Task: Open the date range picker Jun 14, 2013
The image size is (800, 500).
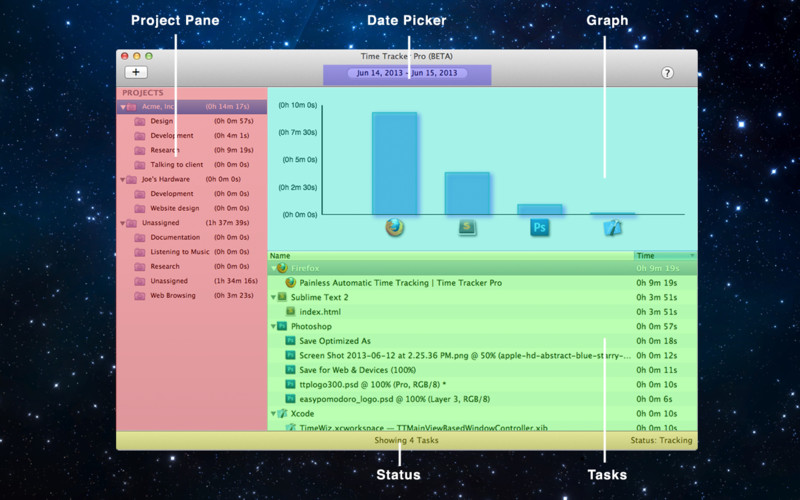Action: pos(407,73)
